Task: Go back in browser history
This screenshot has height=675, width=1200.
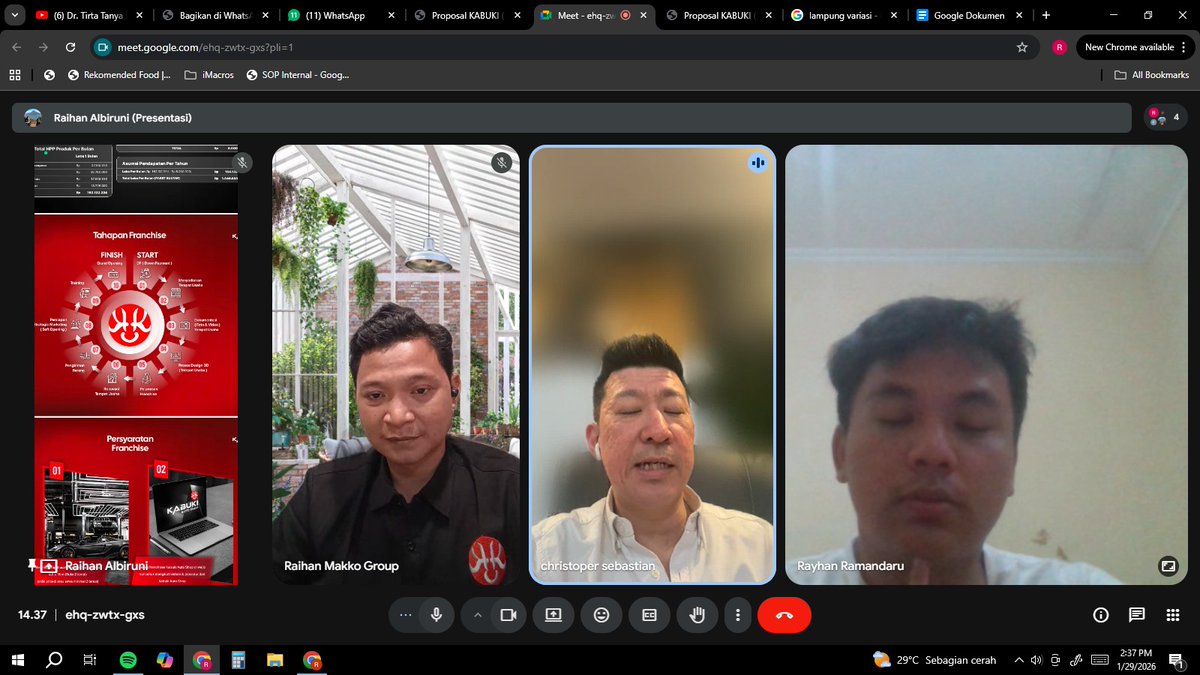Action: (16, 47)
